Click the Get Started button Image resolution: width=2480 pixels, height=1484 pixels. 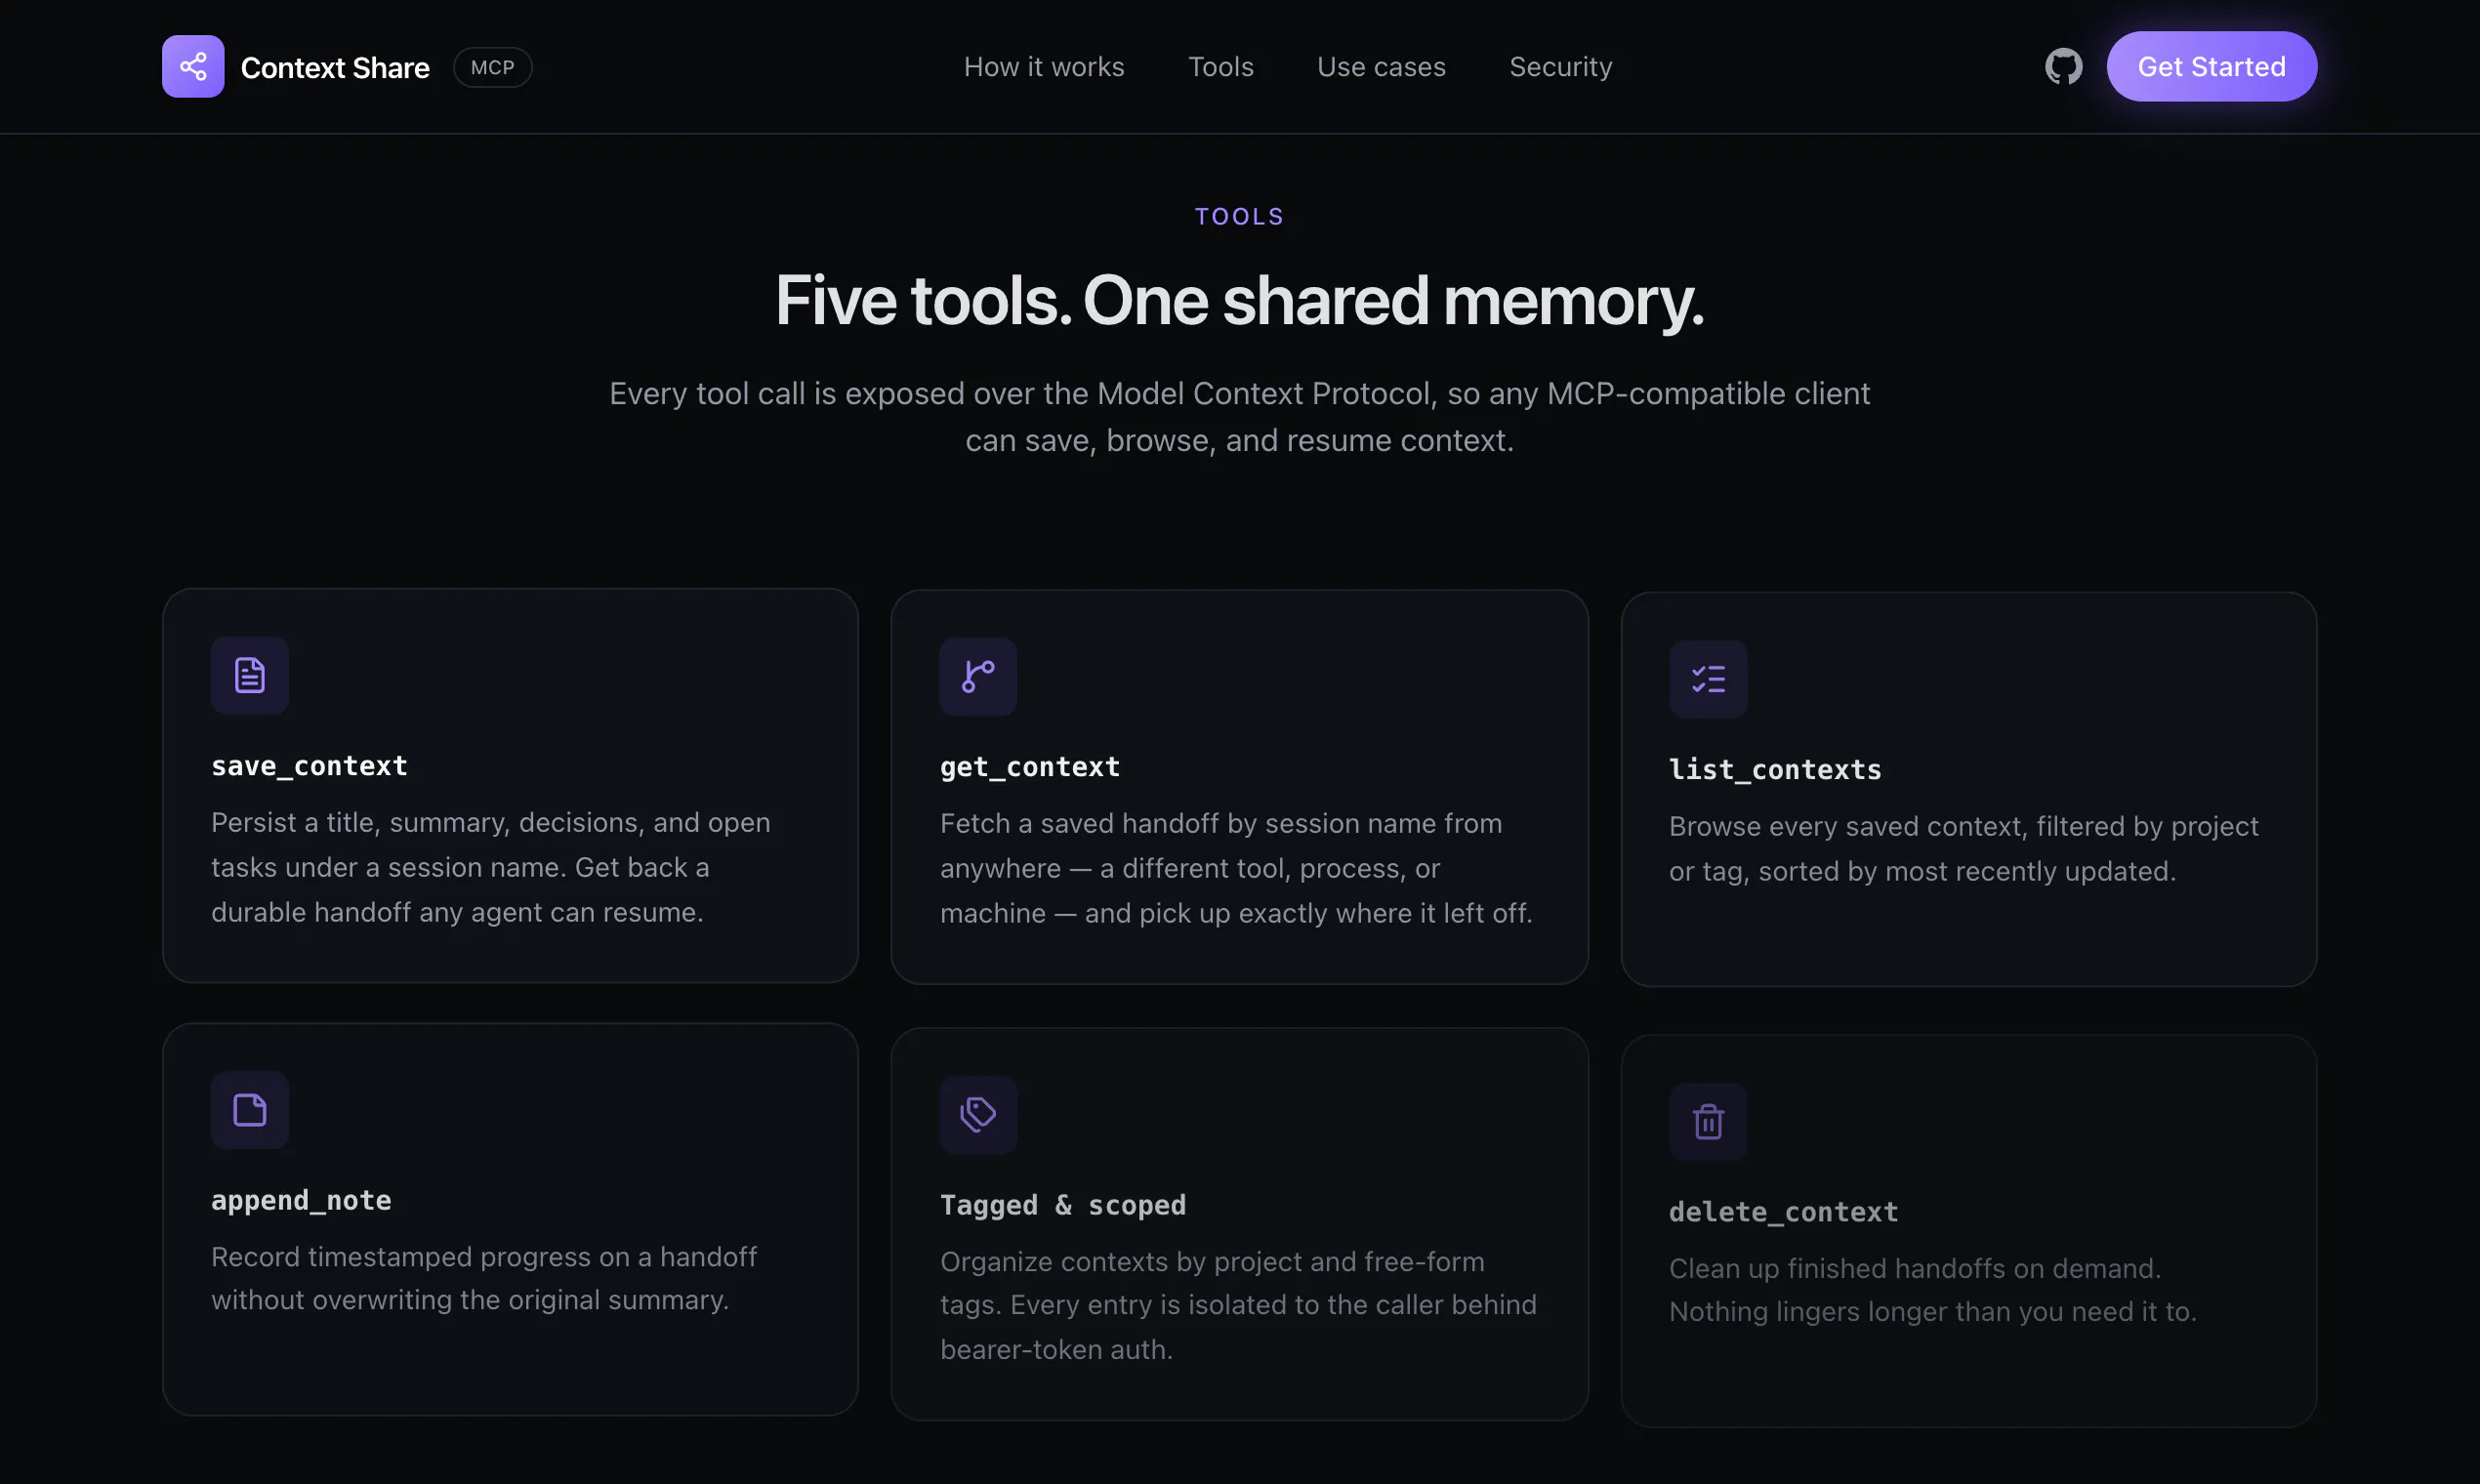pyautogui.click(x=2211, y=67)
